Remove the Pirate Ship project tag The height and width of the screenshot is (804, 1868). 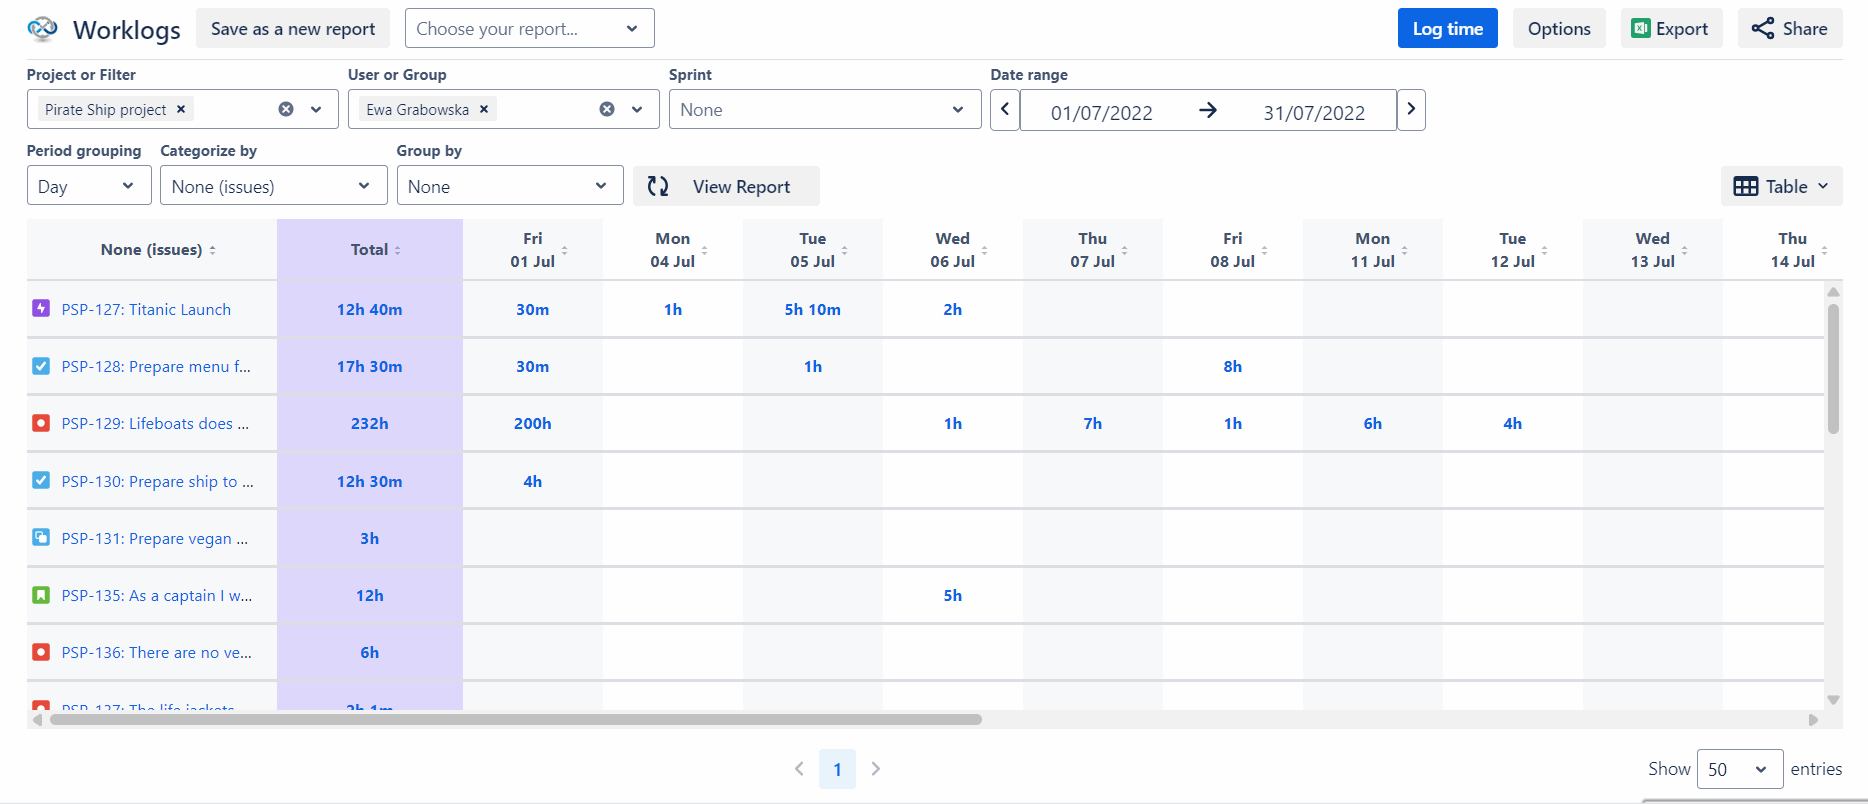point(181,109)
